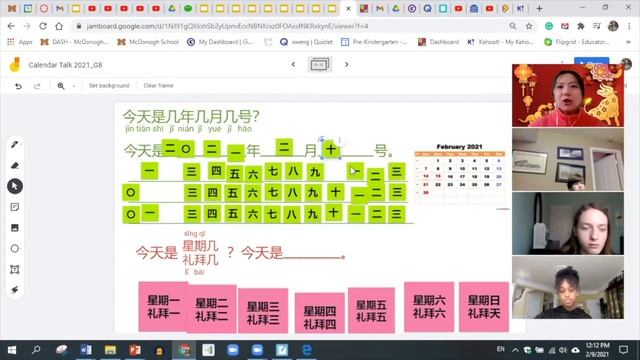Open Microsoft Edge from the taskbar

coord(307,350)
